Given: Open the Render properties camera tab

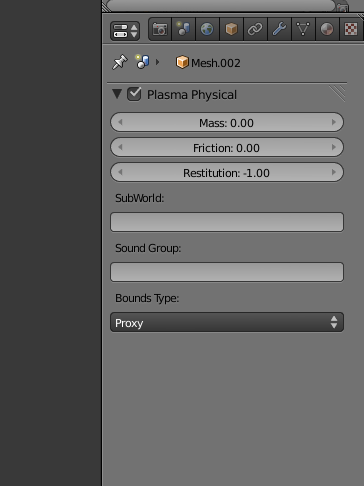Looking at the screenshot, I should [x=160, y=29].
